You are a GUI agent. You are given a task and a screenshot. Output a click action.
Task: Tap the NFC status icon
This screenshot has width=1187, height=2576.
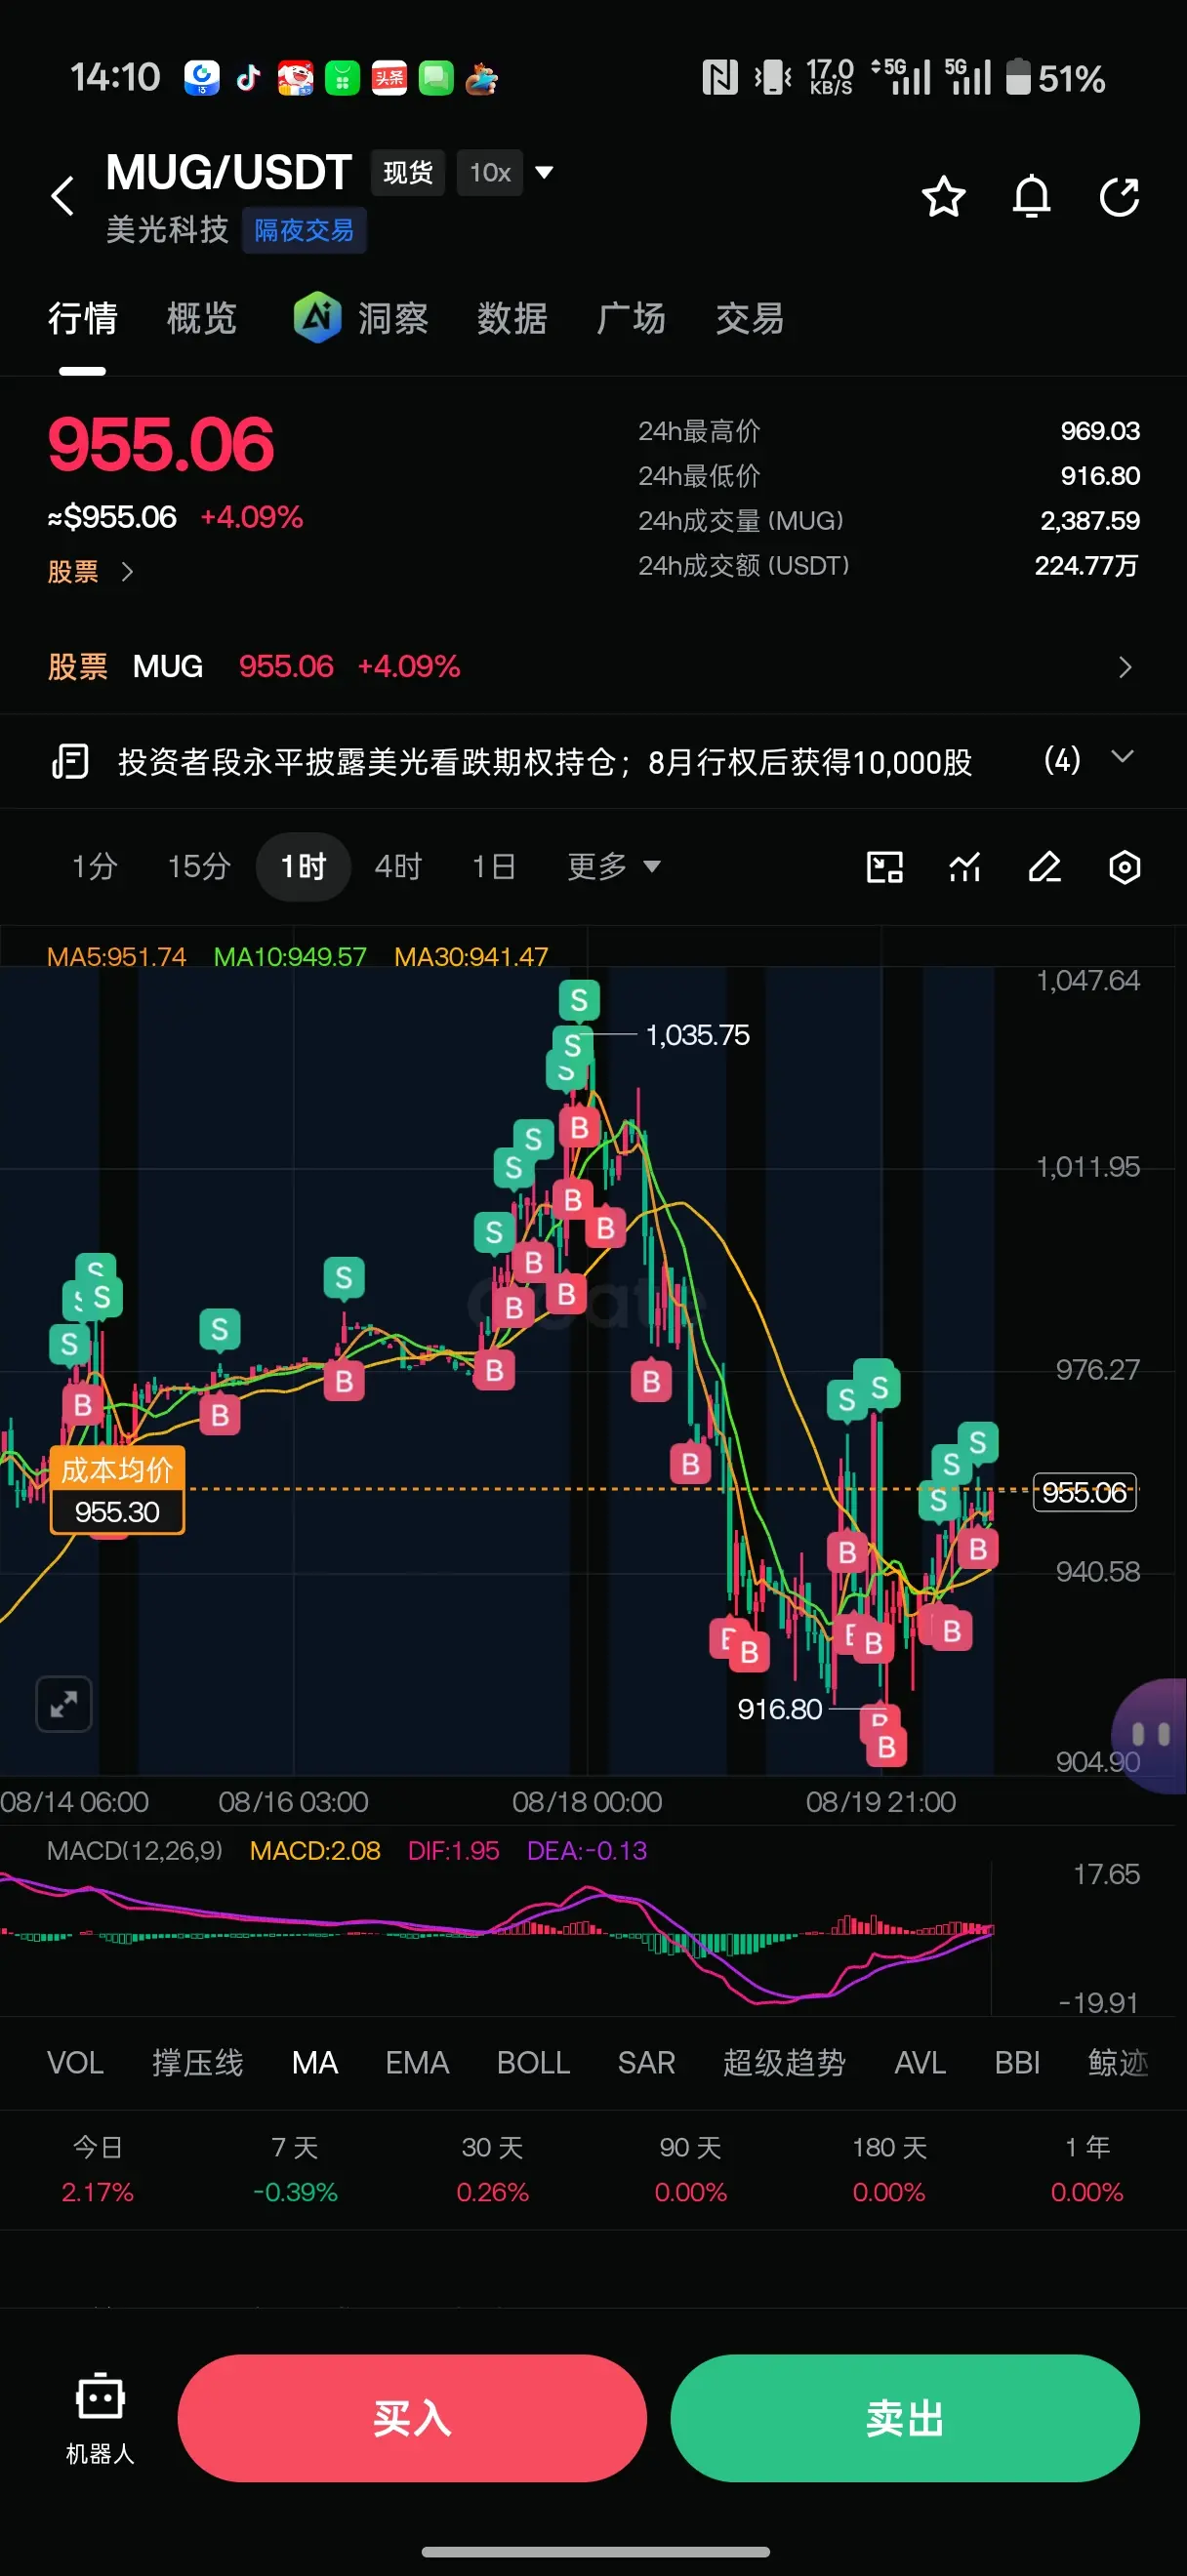(x=719, y=77)
